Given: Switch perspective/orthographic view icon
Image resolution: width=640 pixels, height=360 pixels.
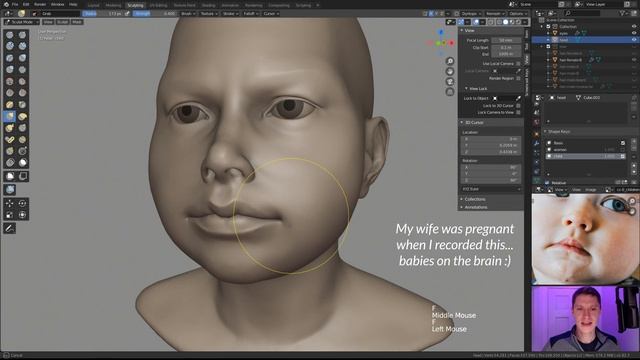Looking at the screenshot, I should click(450, 92).
